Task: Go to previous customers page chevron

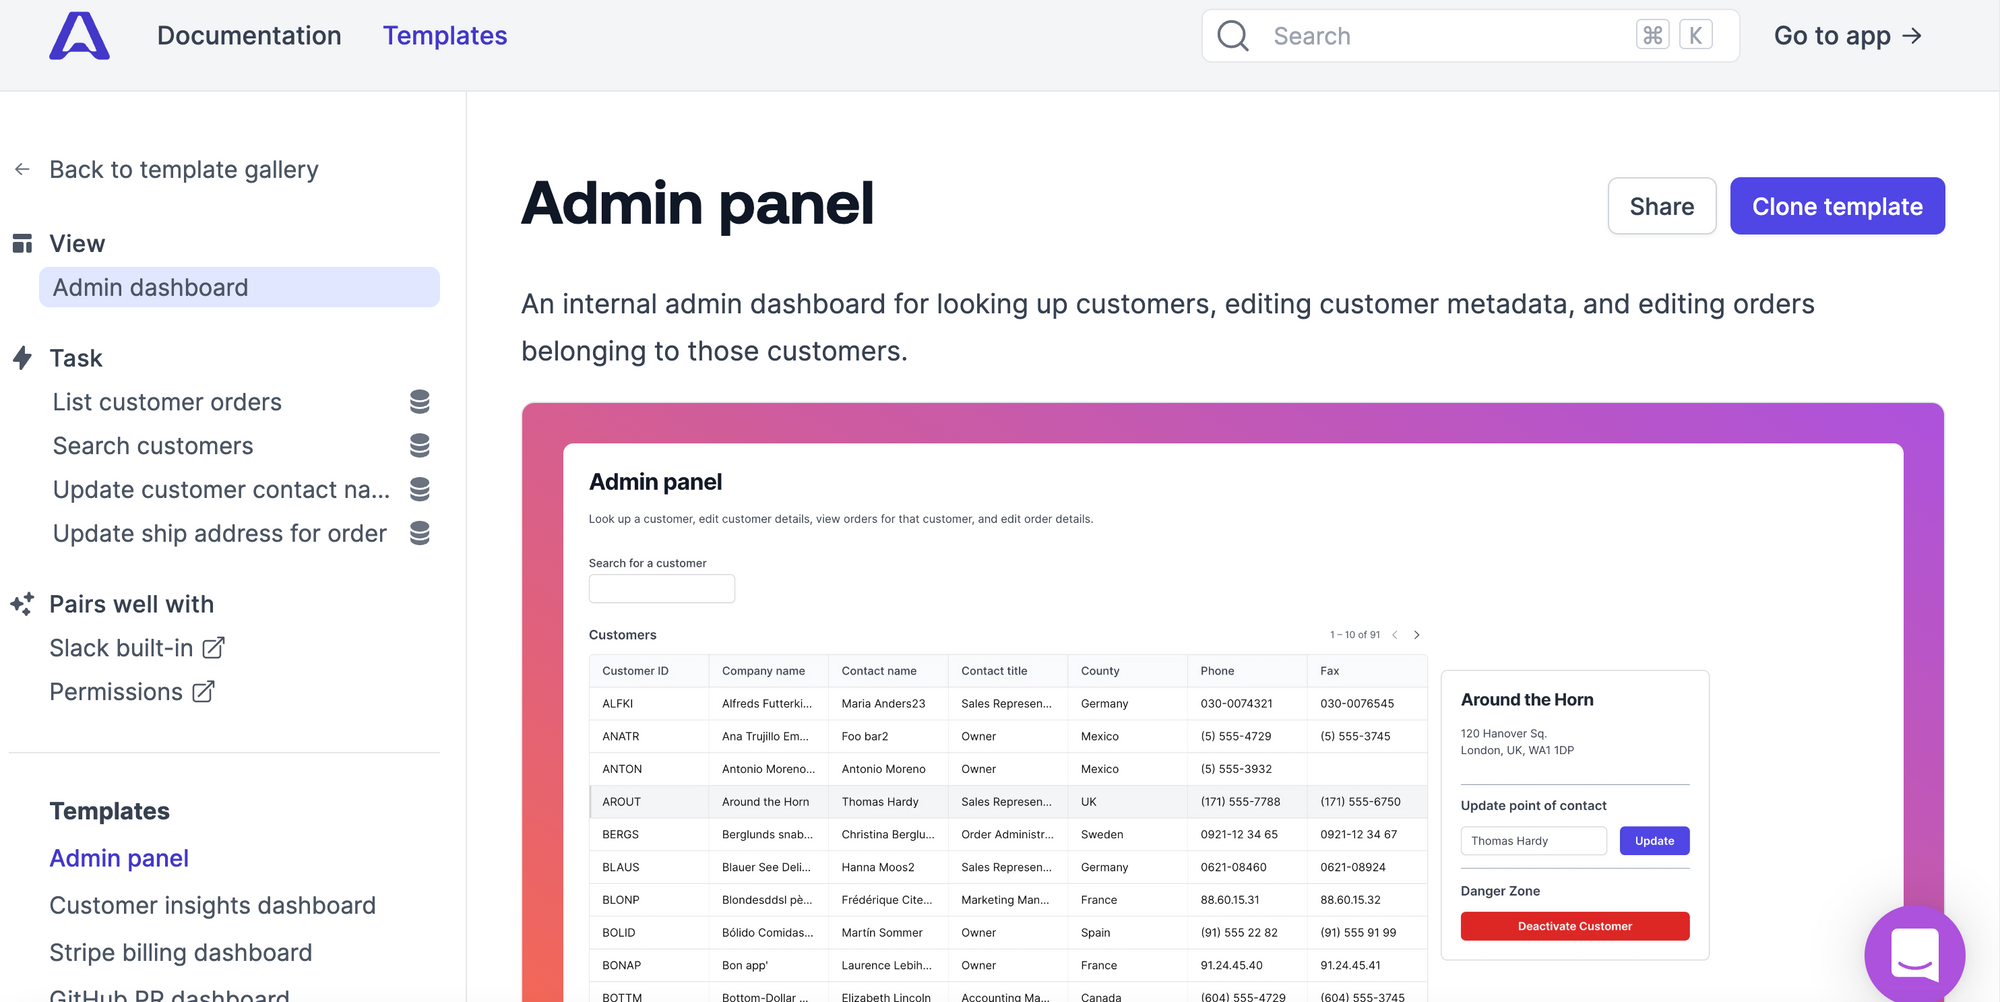Action: [1395, 635]
